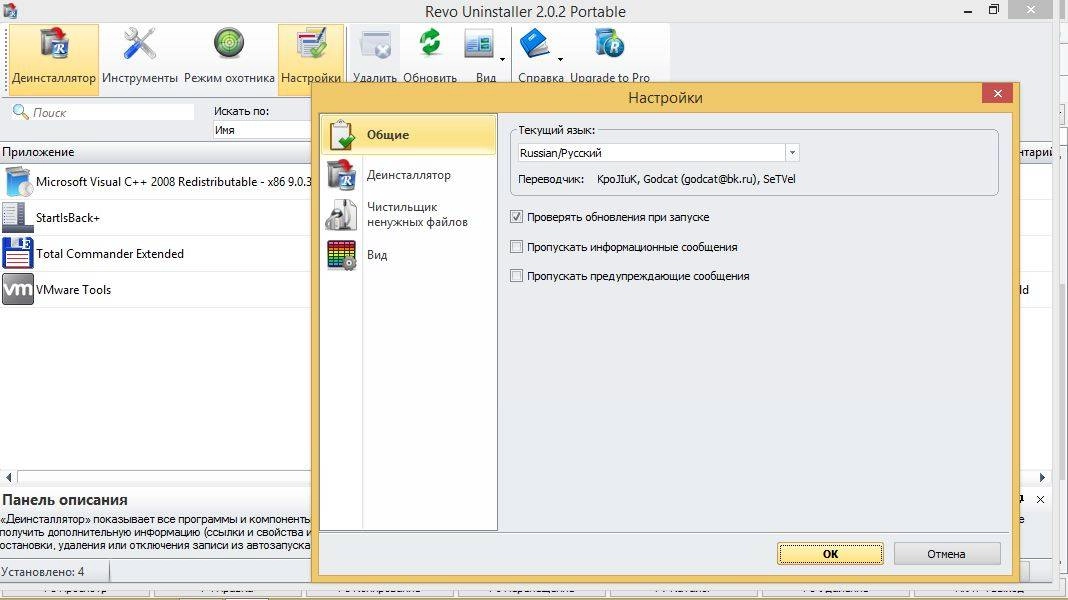1068x600 pixels.
Task: Click the Revo Uninstaller title bar icon
Action: click(10, 10)
